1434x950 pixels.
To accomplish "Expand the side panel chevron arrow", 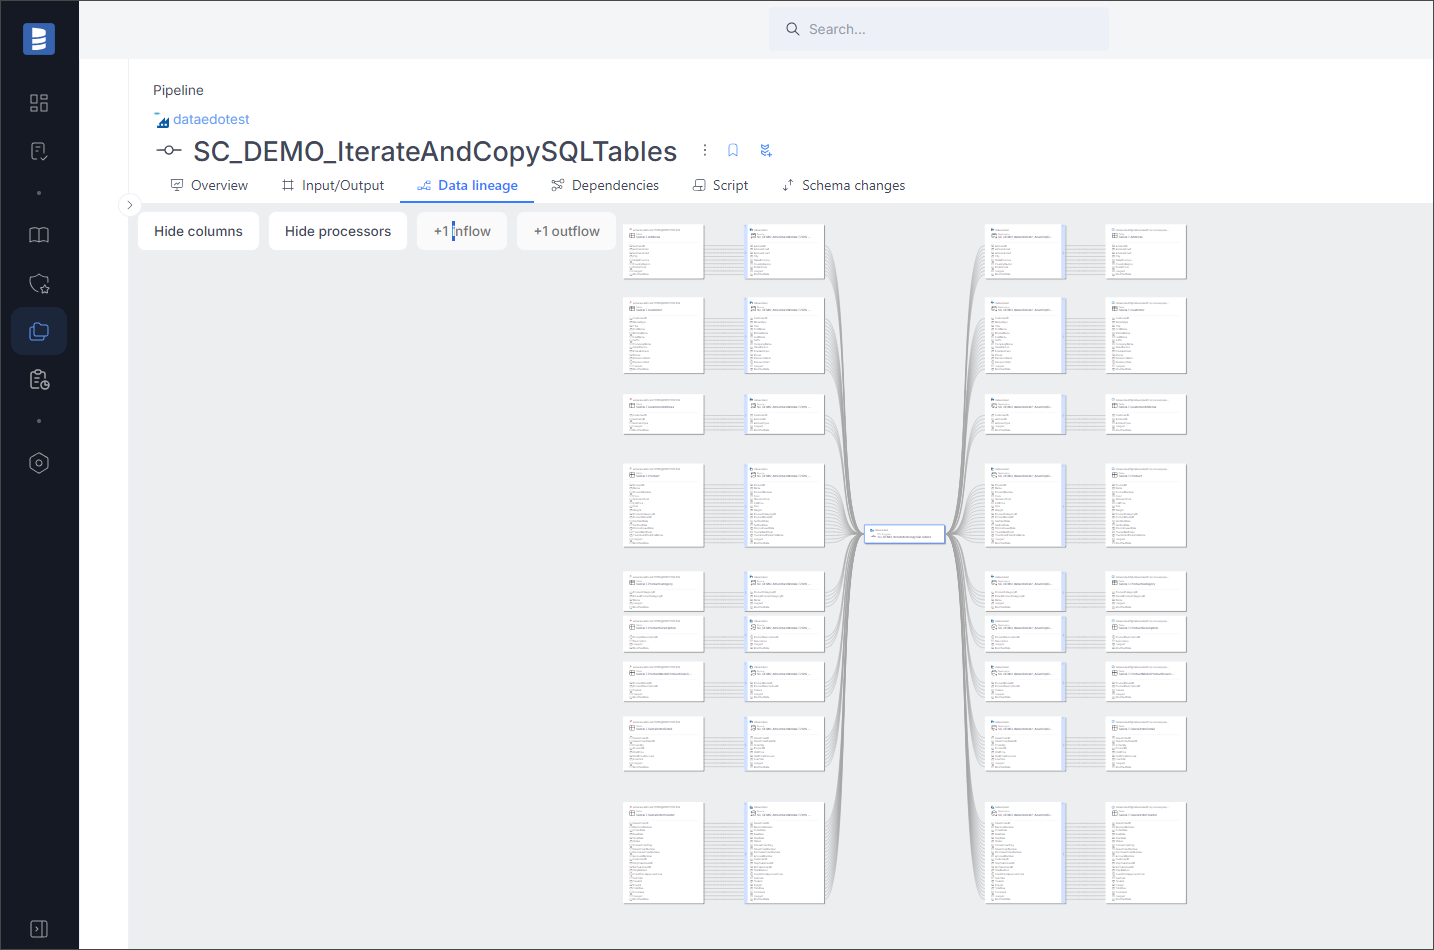I will click(x=129, y=205).
